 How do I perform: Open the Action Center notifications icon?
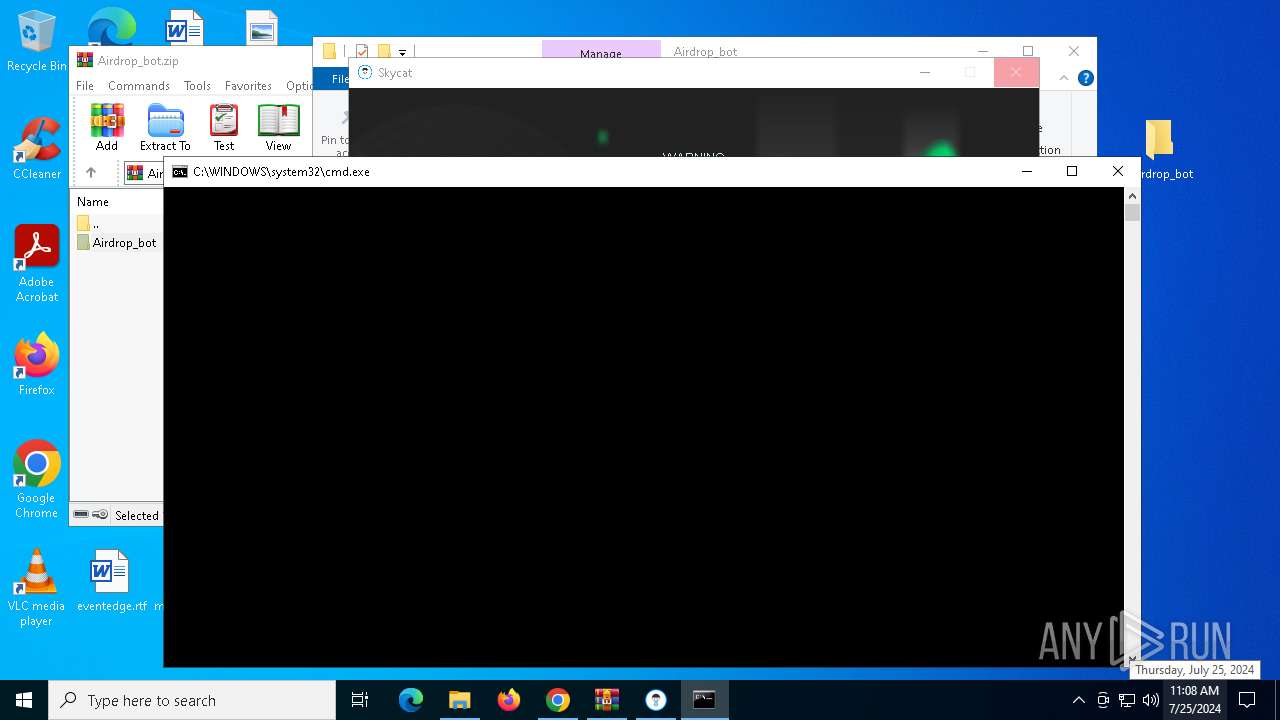pos(1248,700)
